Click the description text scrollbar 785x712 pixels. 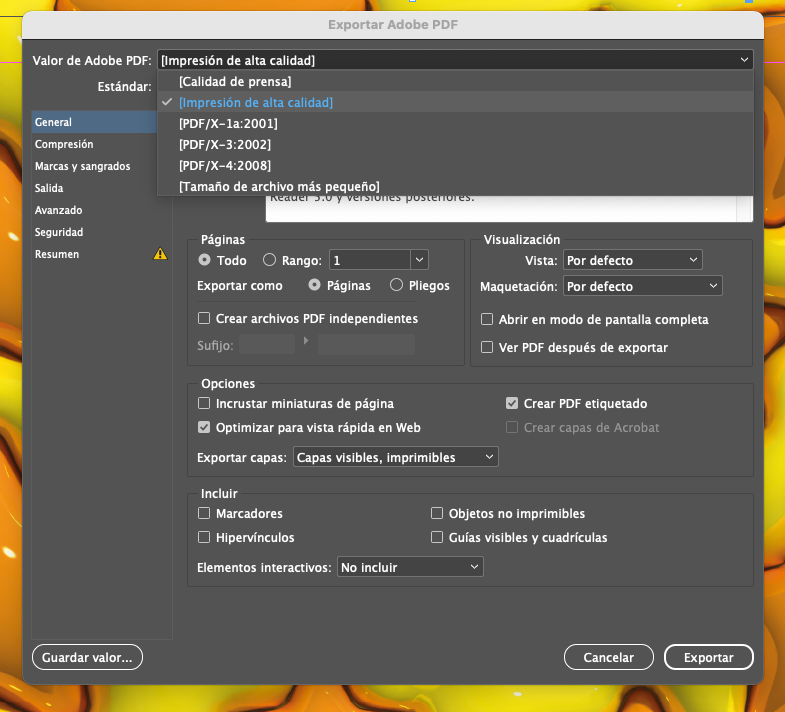pyautogui.click(x=744, y=209)
